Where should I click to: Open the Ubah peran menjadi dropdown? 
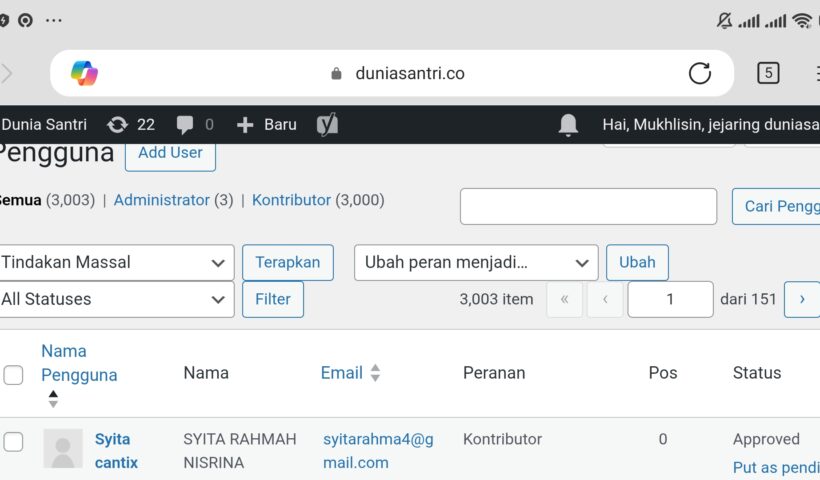(x=476, y=263)
